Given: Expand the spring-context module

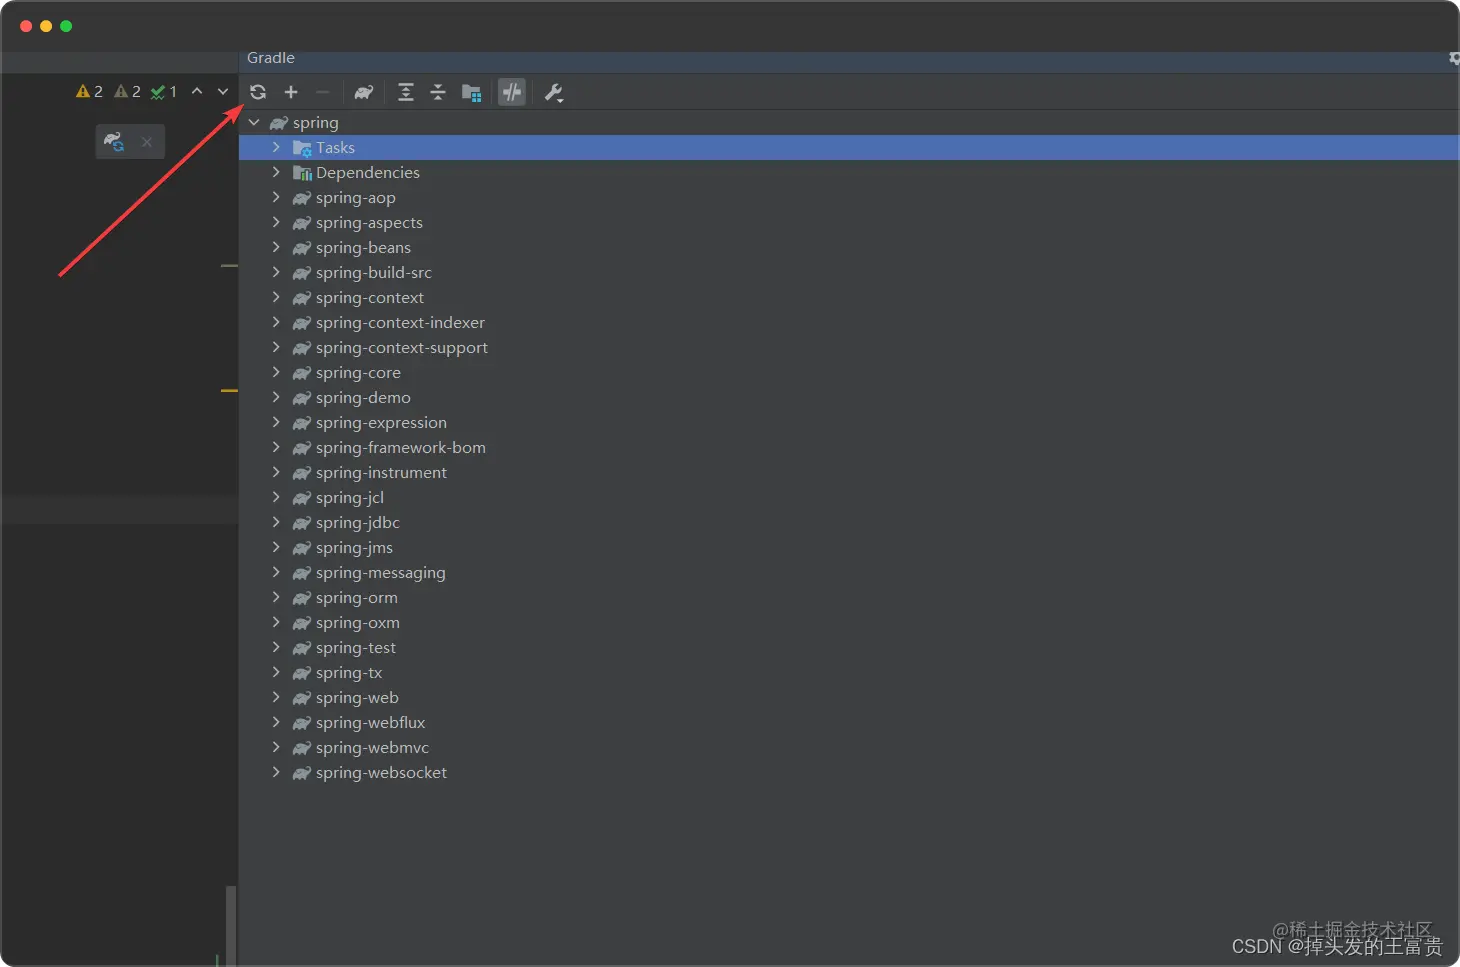Looking at the screenshot, I should pos(277,297).
